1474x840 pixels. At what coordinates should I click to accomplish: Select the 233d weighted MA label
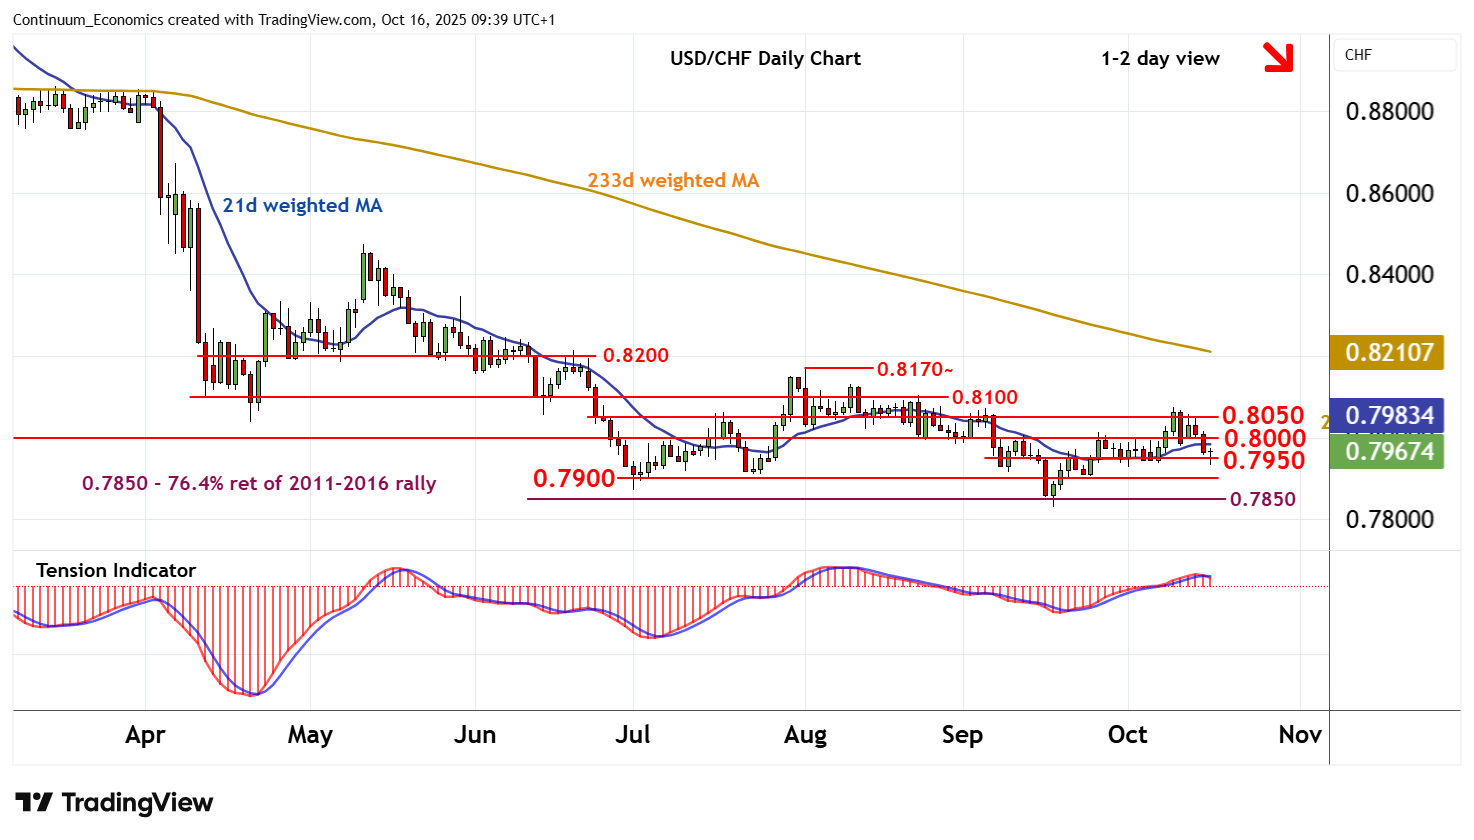coord(673,180)
